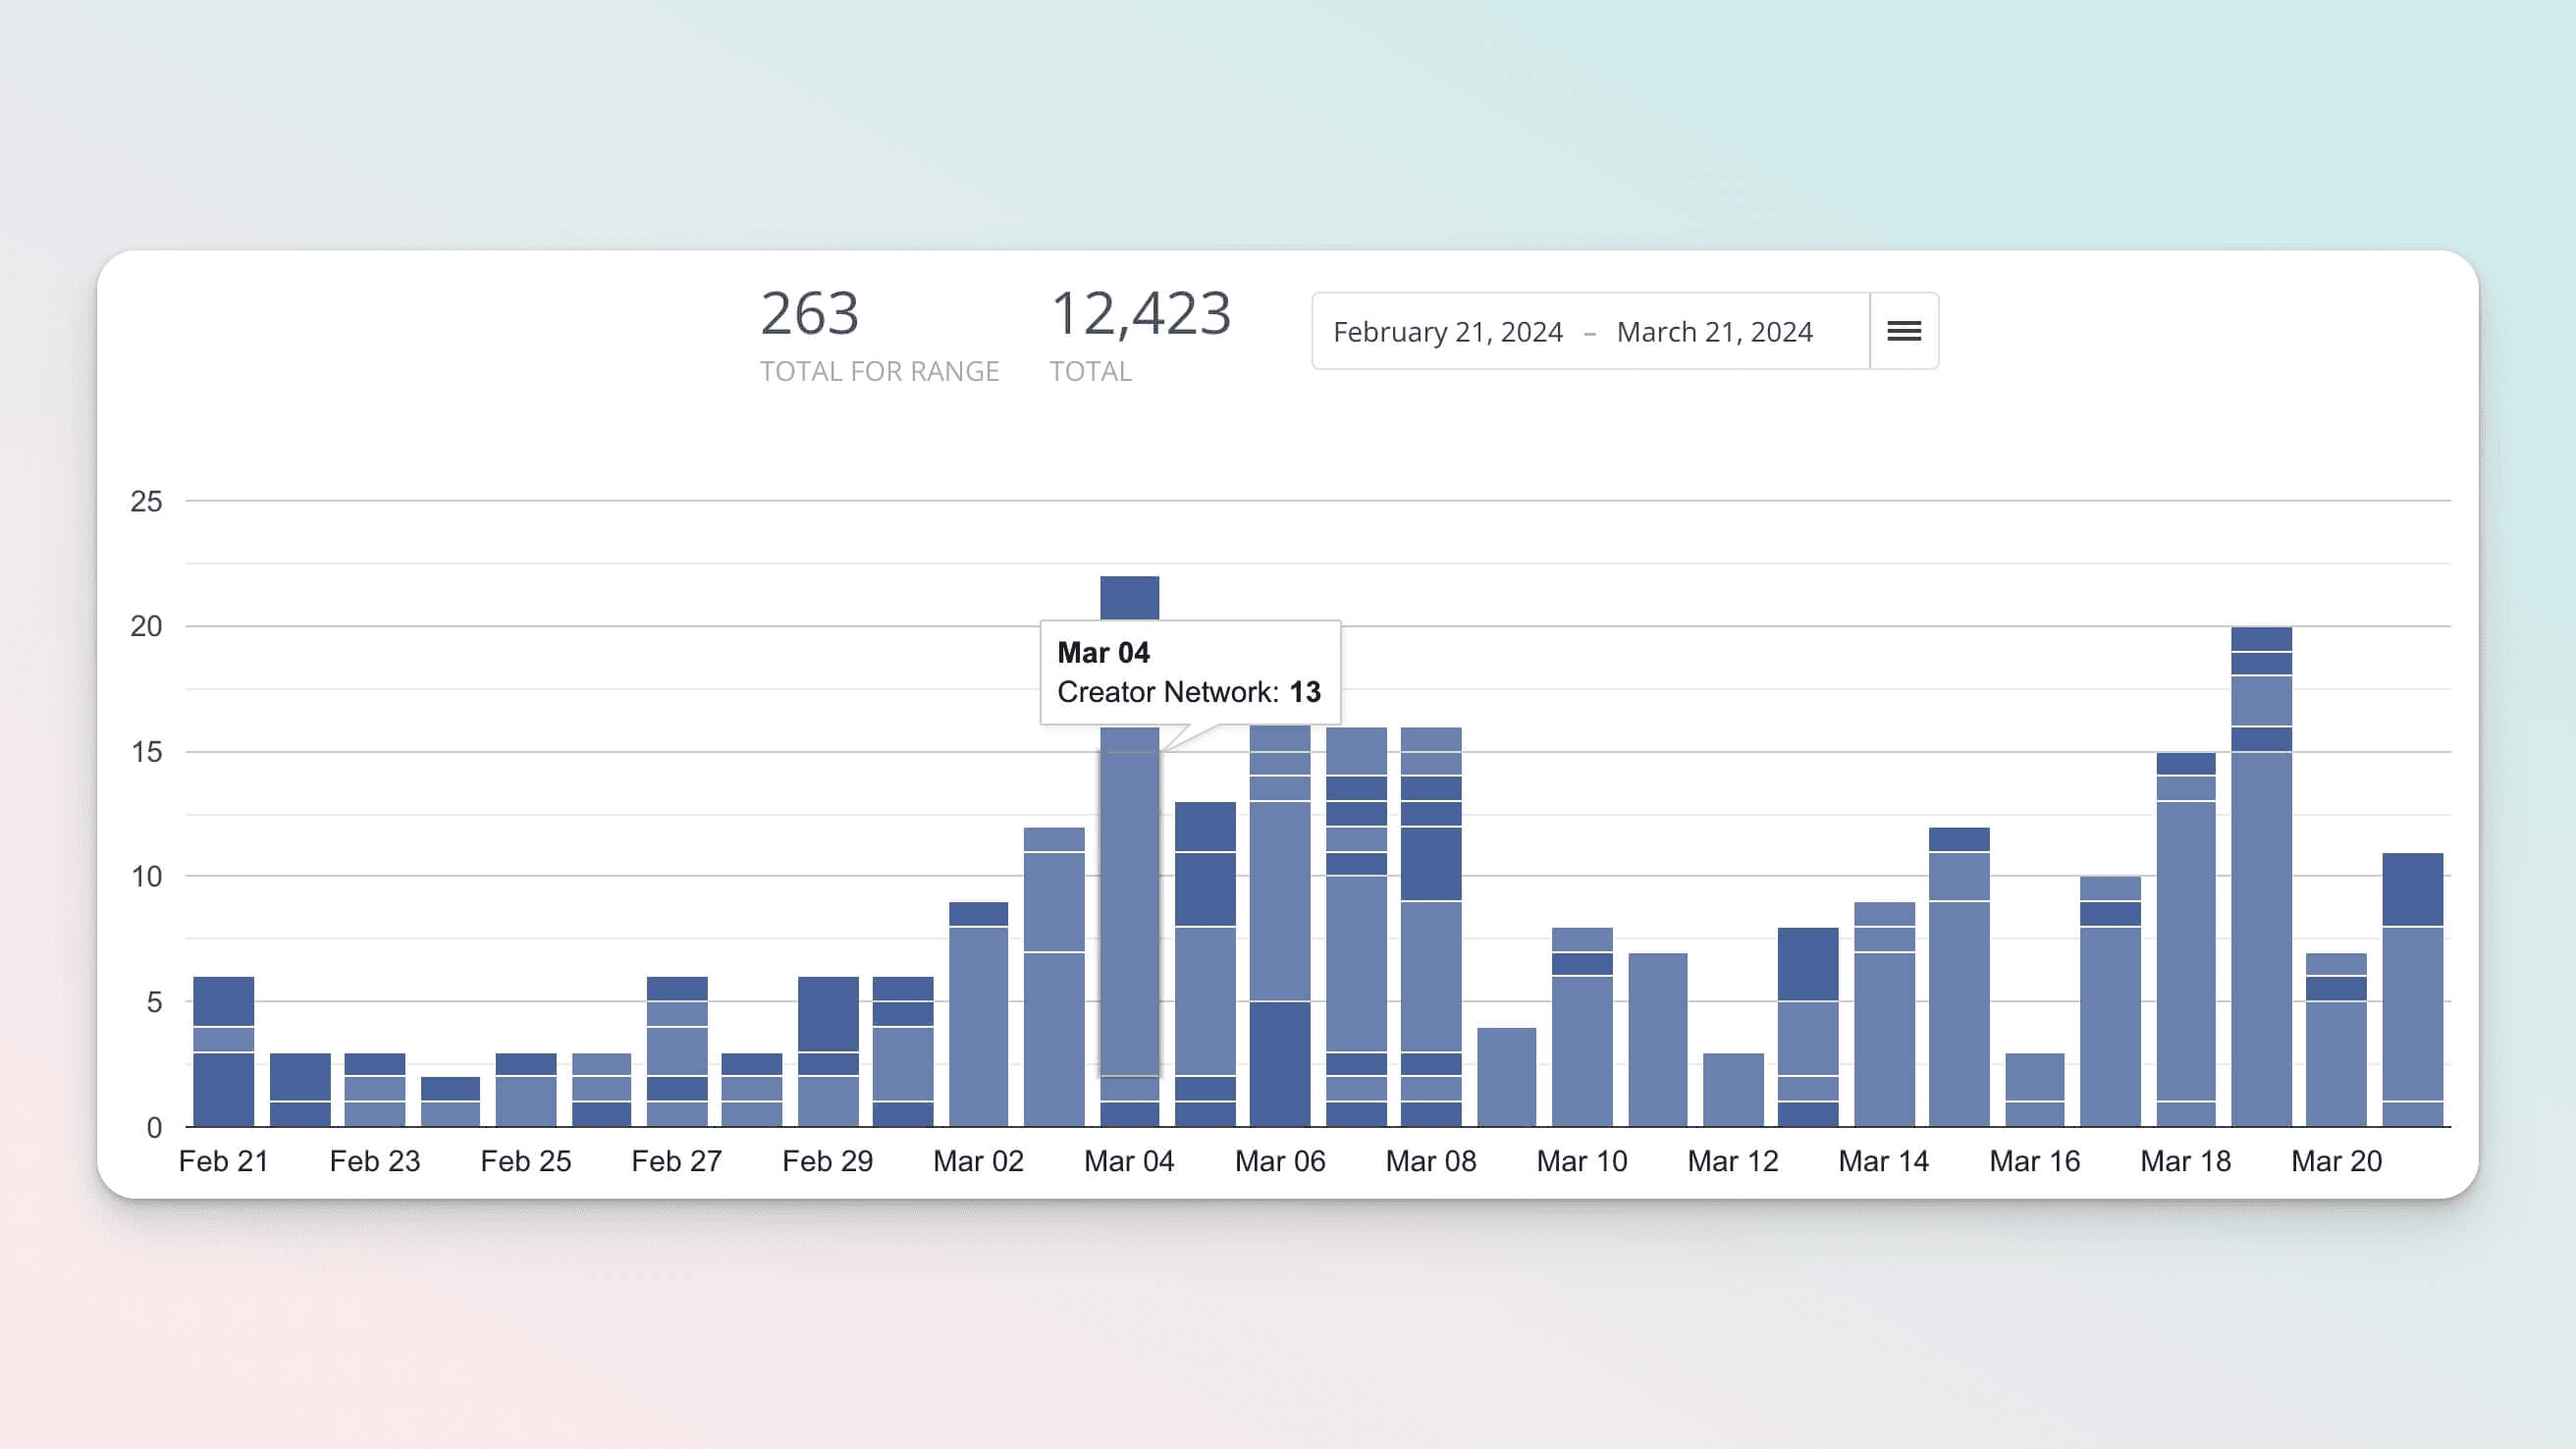Viewport: 2576px width, 1449px height.
Task: Click the February 21, 2024 start date
Action: pyautogui.click(x=1447, y=332)
